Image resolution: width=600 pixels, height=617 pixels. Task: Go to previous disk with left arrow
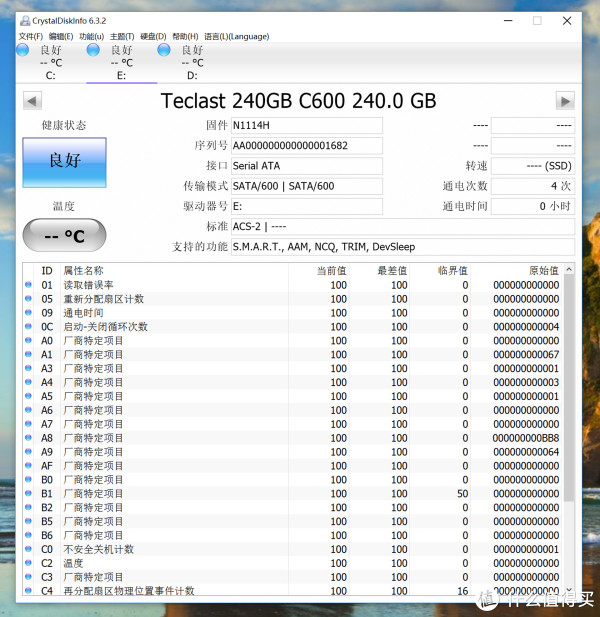coord(32,101)
